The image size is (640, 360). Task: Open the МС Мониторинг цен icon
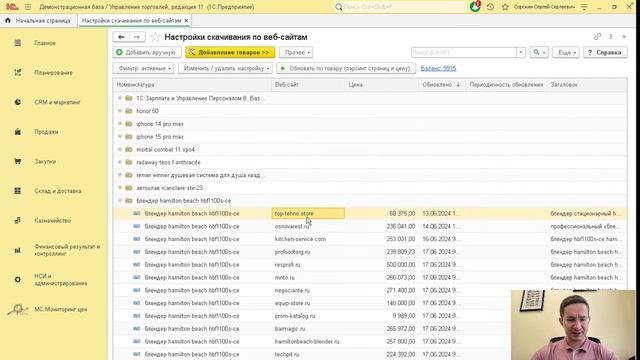click(18, 309)
